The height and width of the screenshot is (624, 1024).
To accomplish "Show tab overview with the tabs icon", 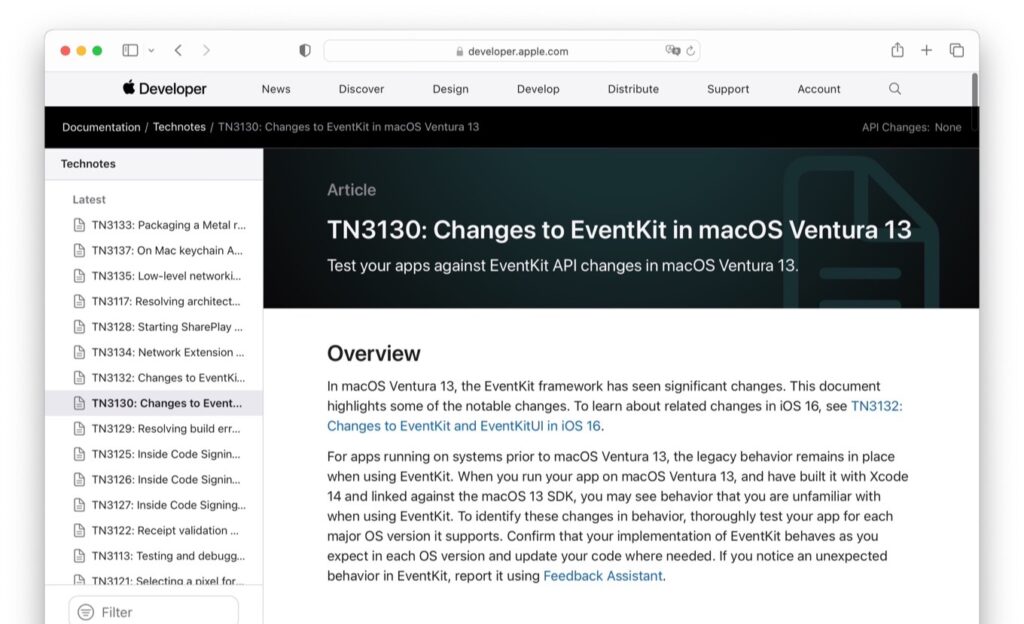I will coord(956,49).
